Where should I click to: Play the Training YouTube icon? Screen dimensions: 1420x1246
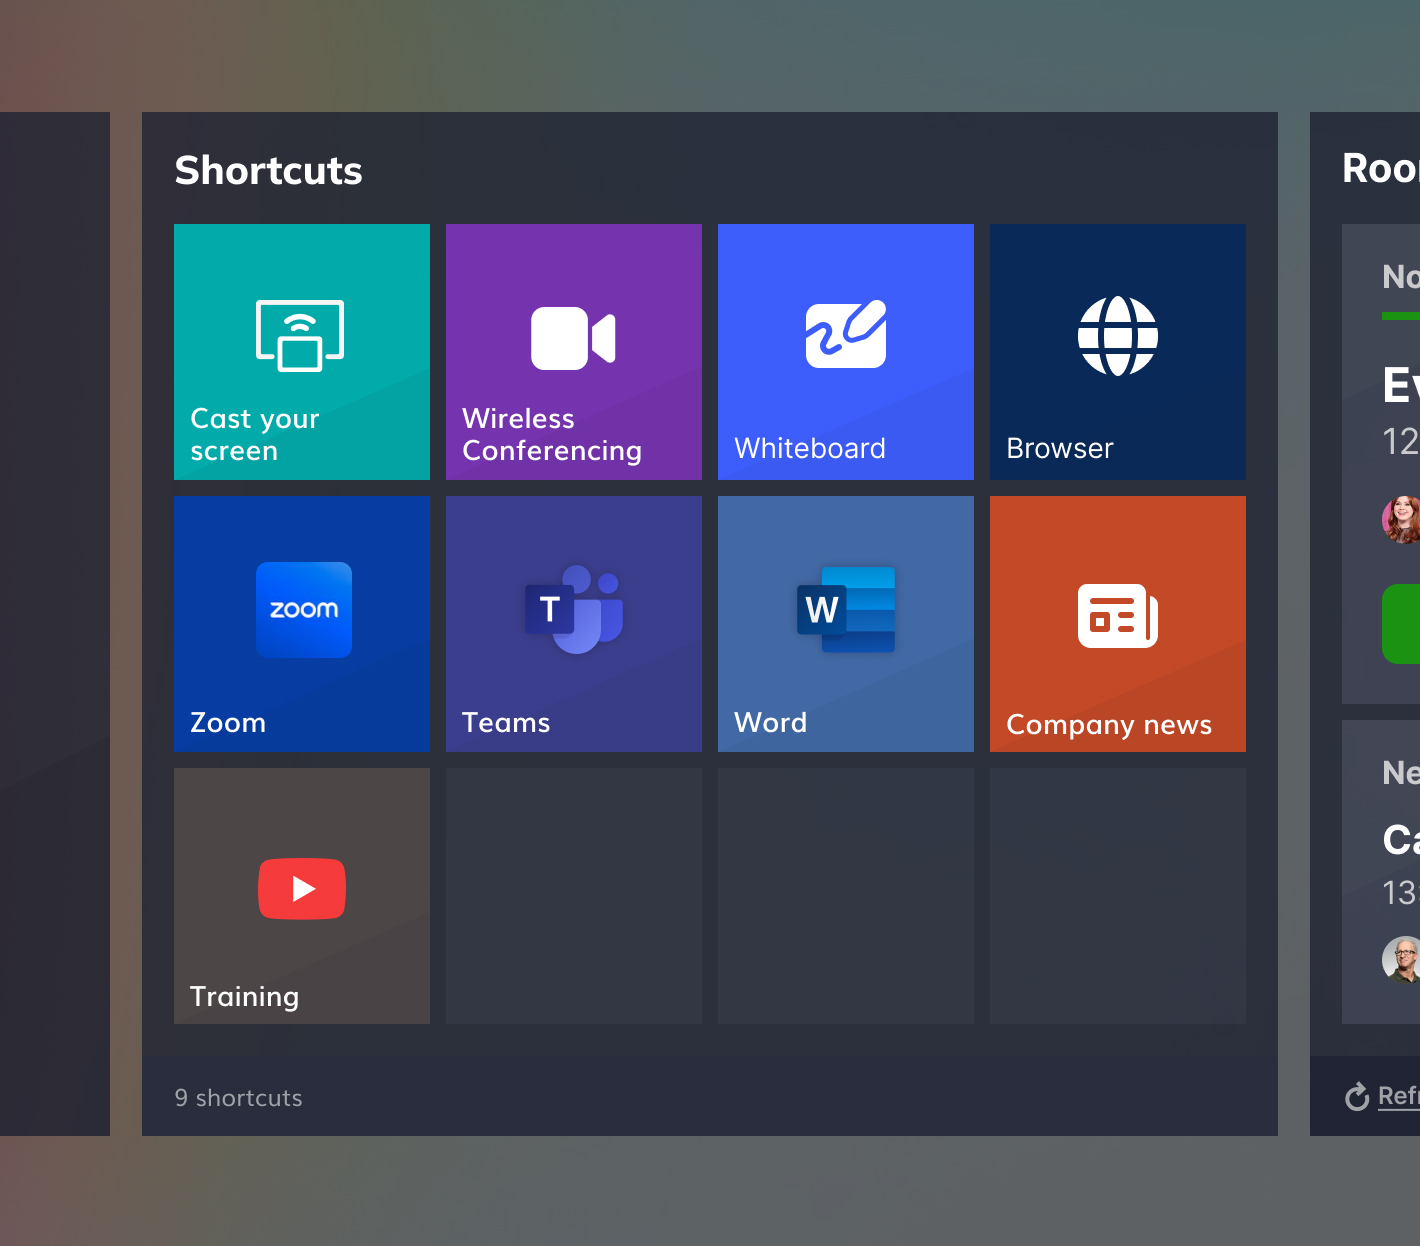(x=302, y=888)
